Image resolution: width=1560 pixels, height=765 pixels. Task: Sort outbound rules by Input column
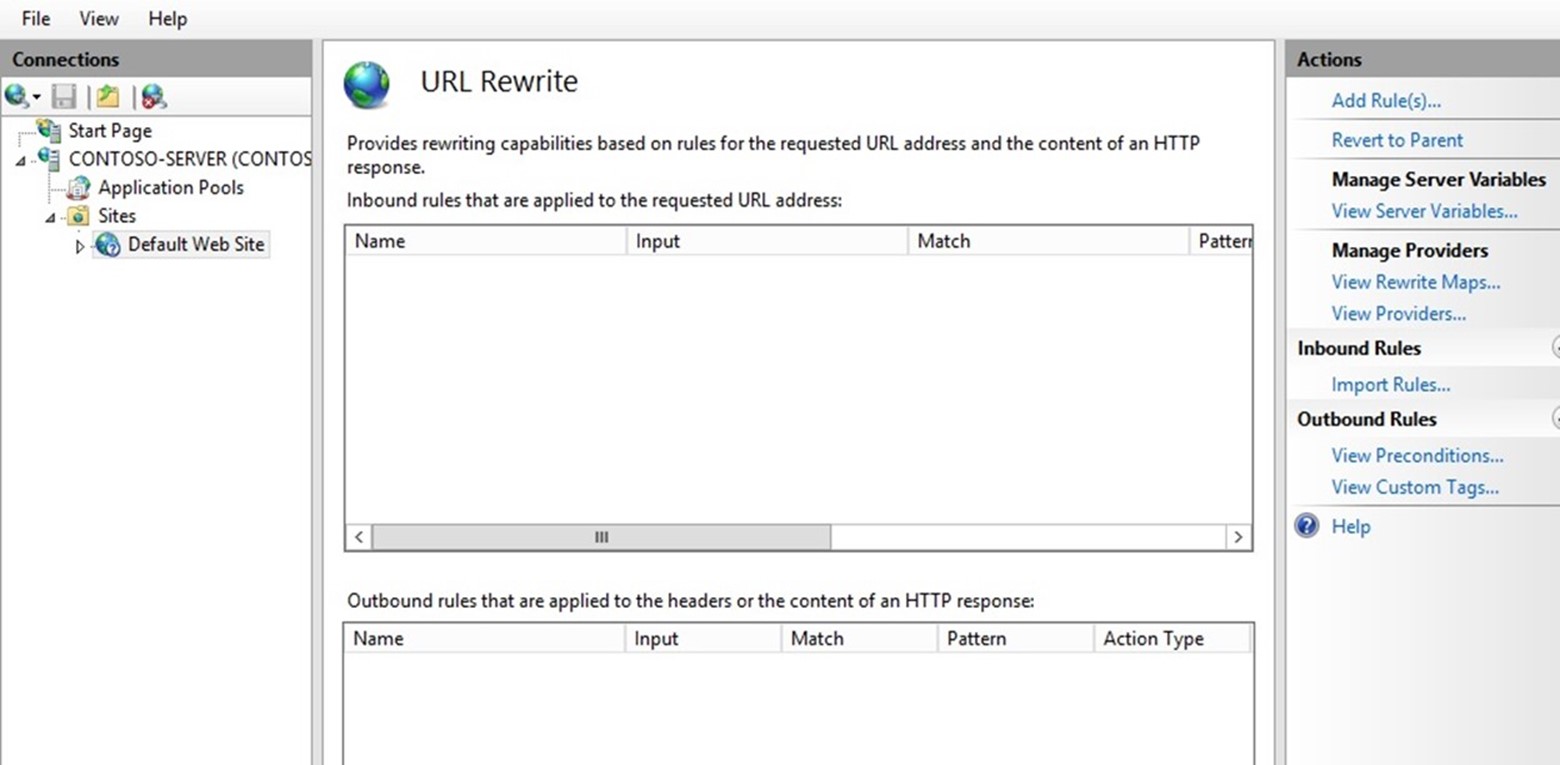click(x=703, y=639)
